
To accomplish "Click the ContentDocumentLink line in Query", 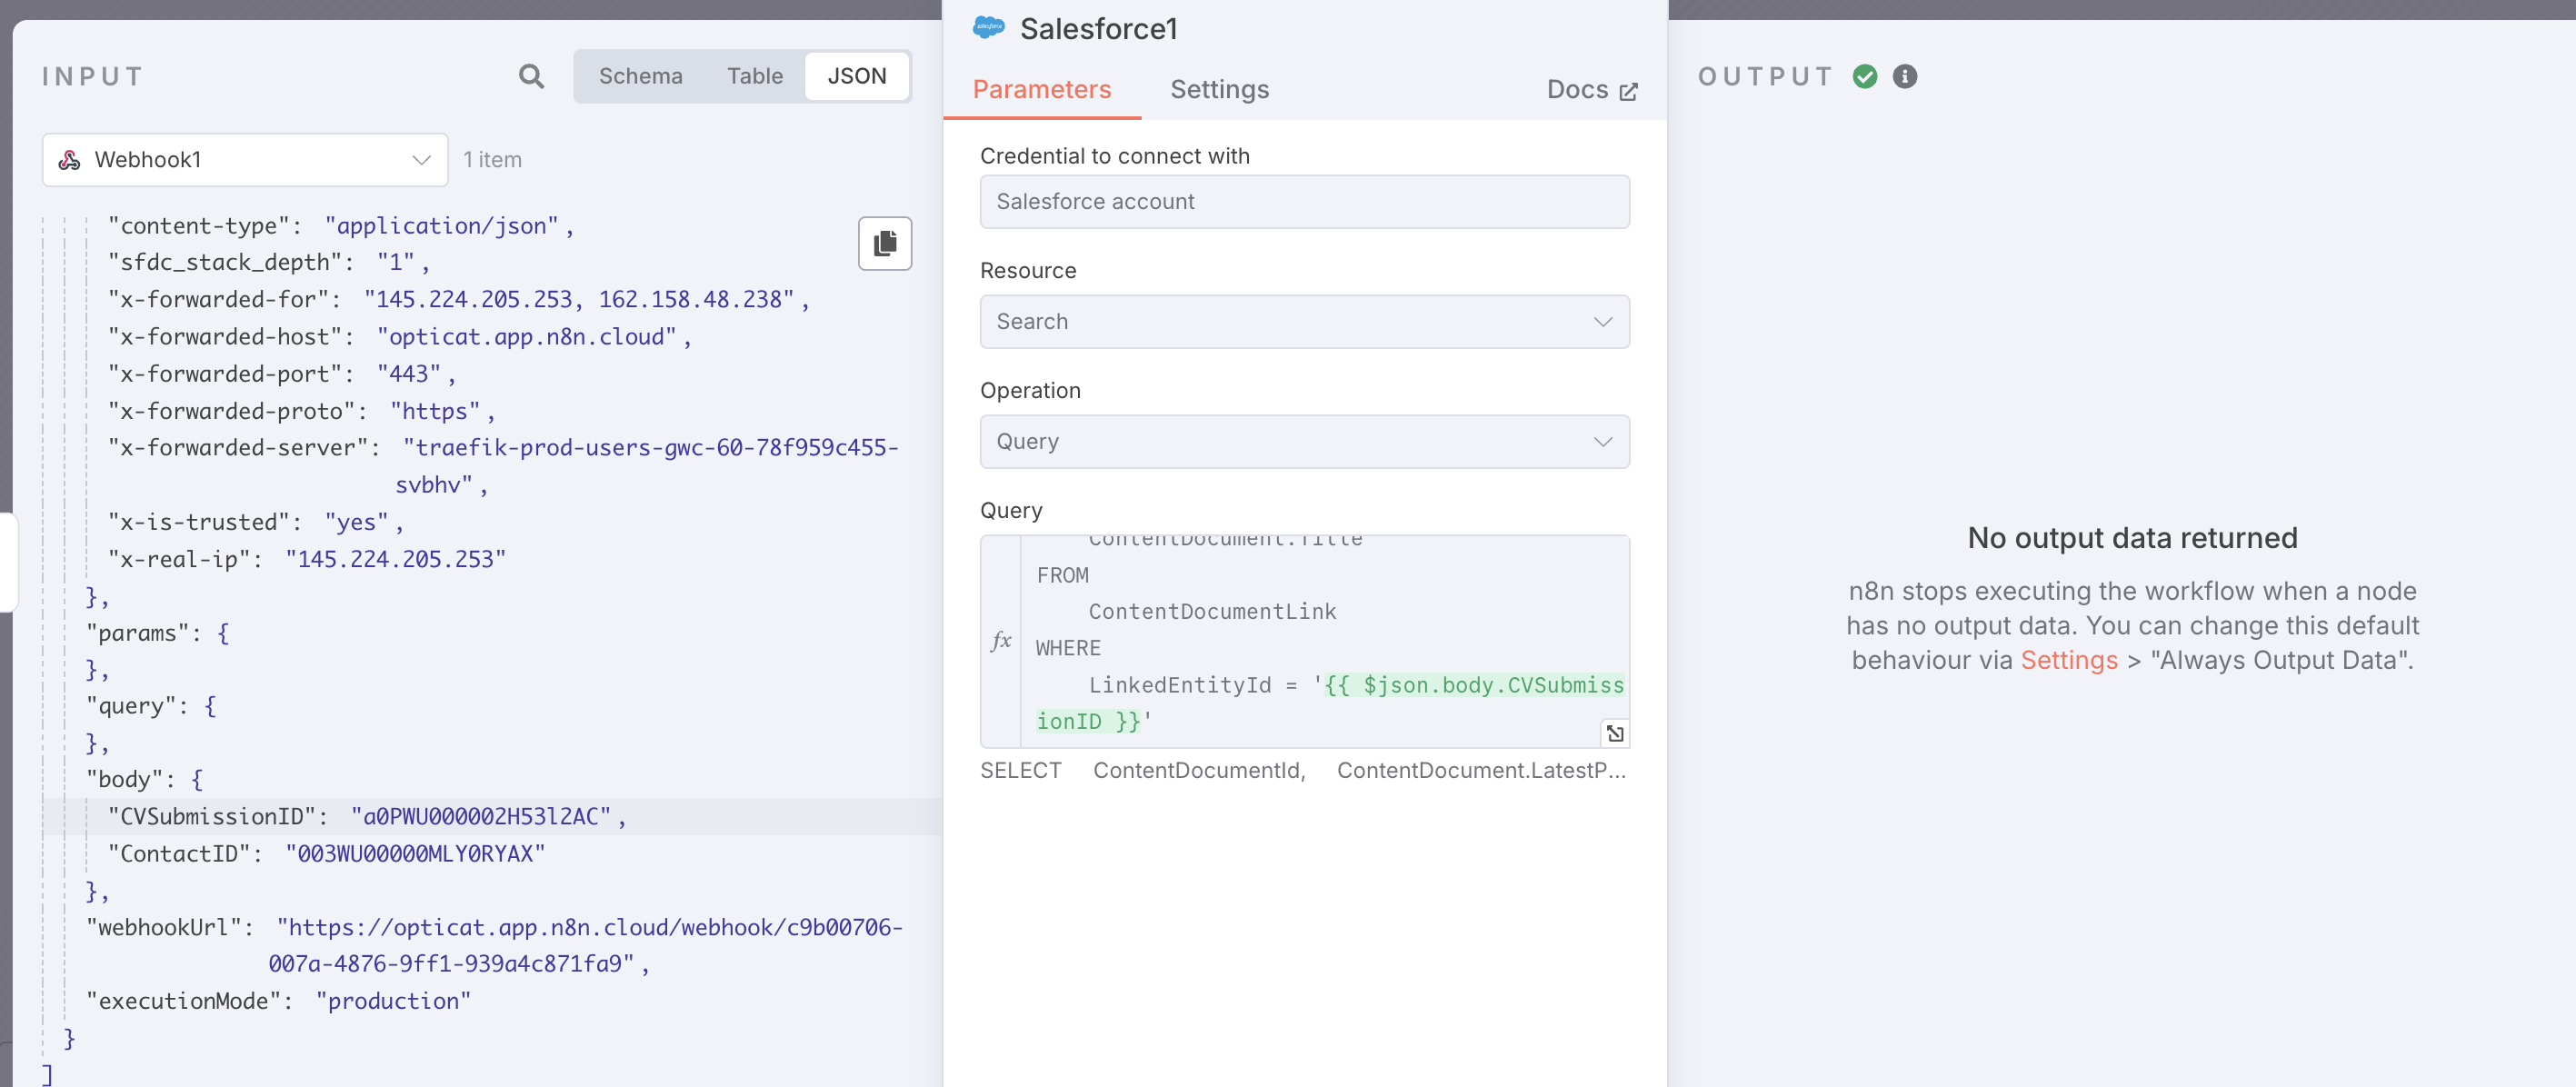I will pyautogui.click(x=1211, y=611).
